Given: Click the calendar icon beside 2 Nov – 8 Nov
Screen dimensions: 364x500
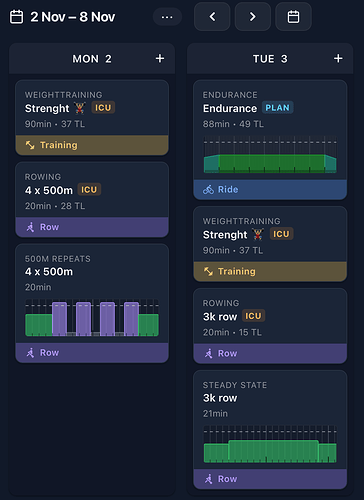Looking at the screenshot, I should click(x=16, y=17).
